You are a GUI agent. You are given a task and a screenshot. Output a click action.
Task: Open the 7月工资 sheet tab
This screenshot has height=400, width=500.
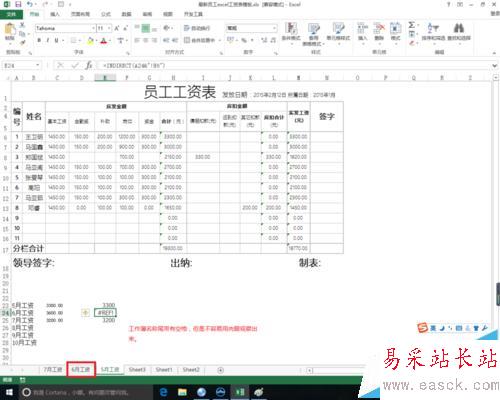(53, 370)
